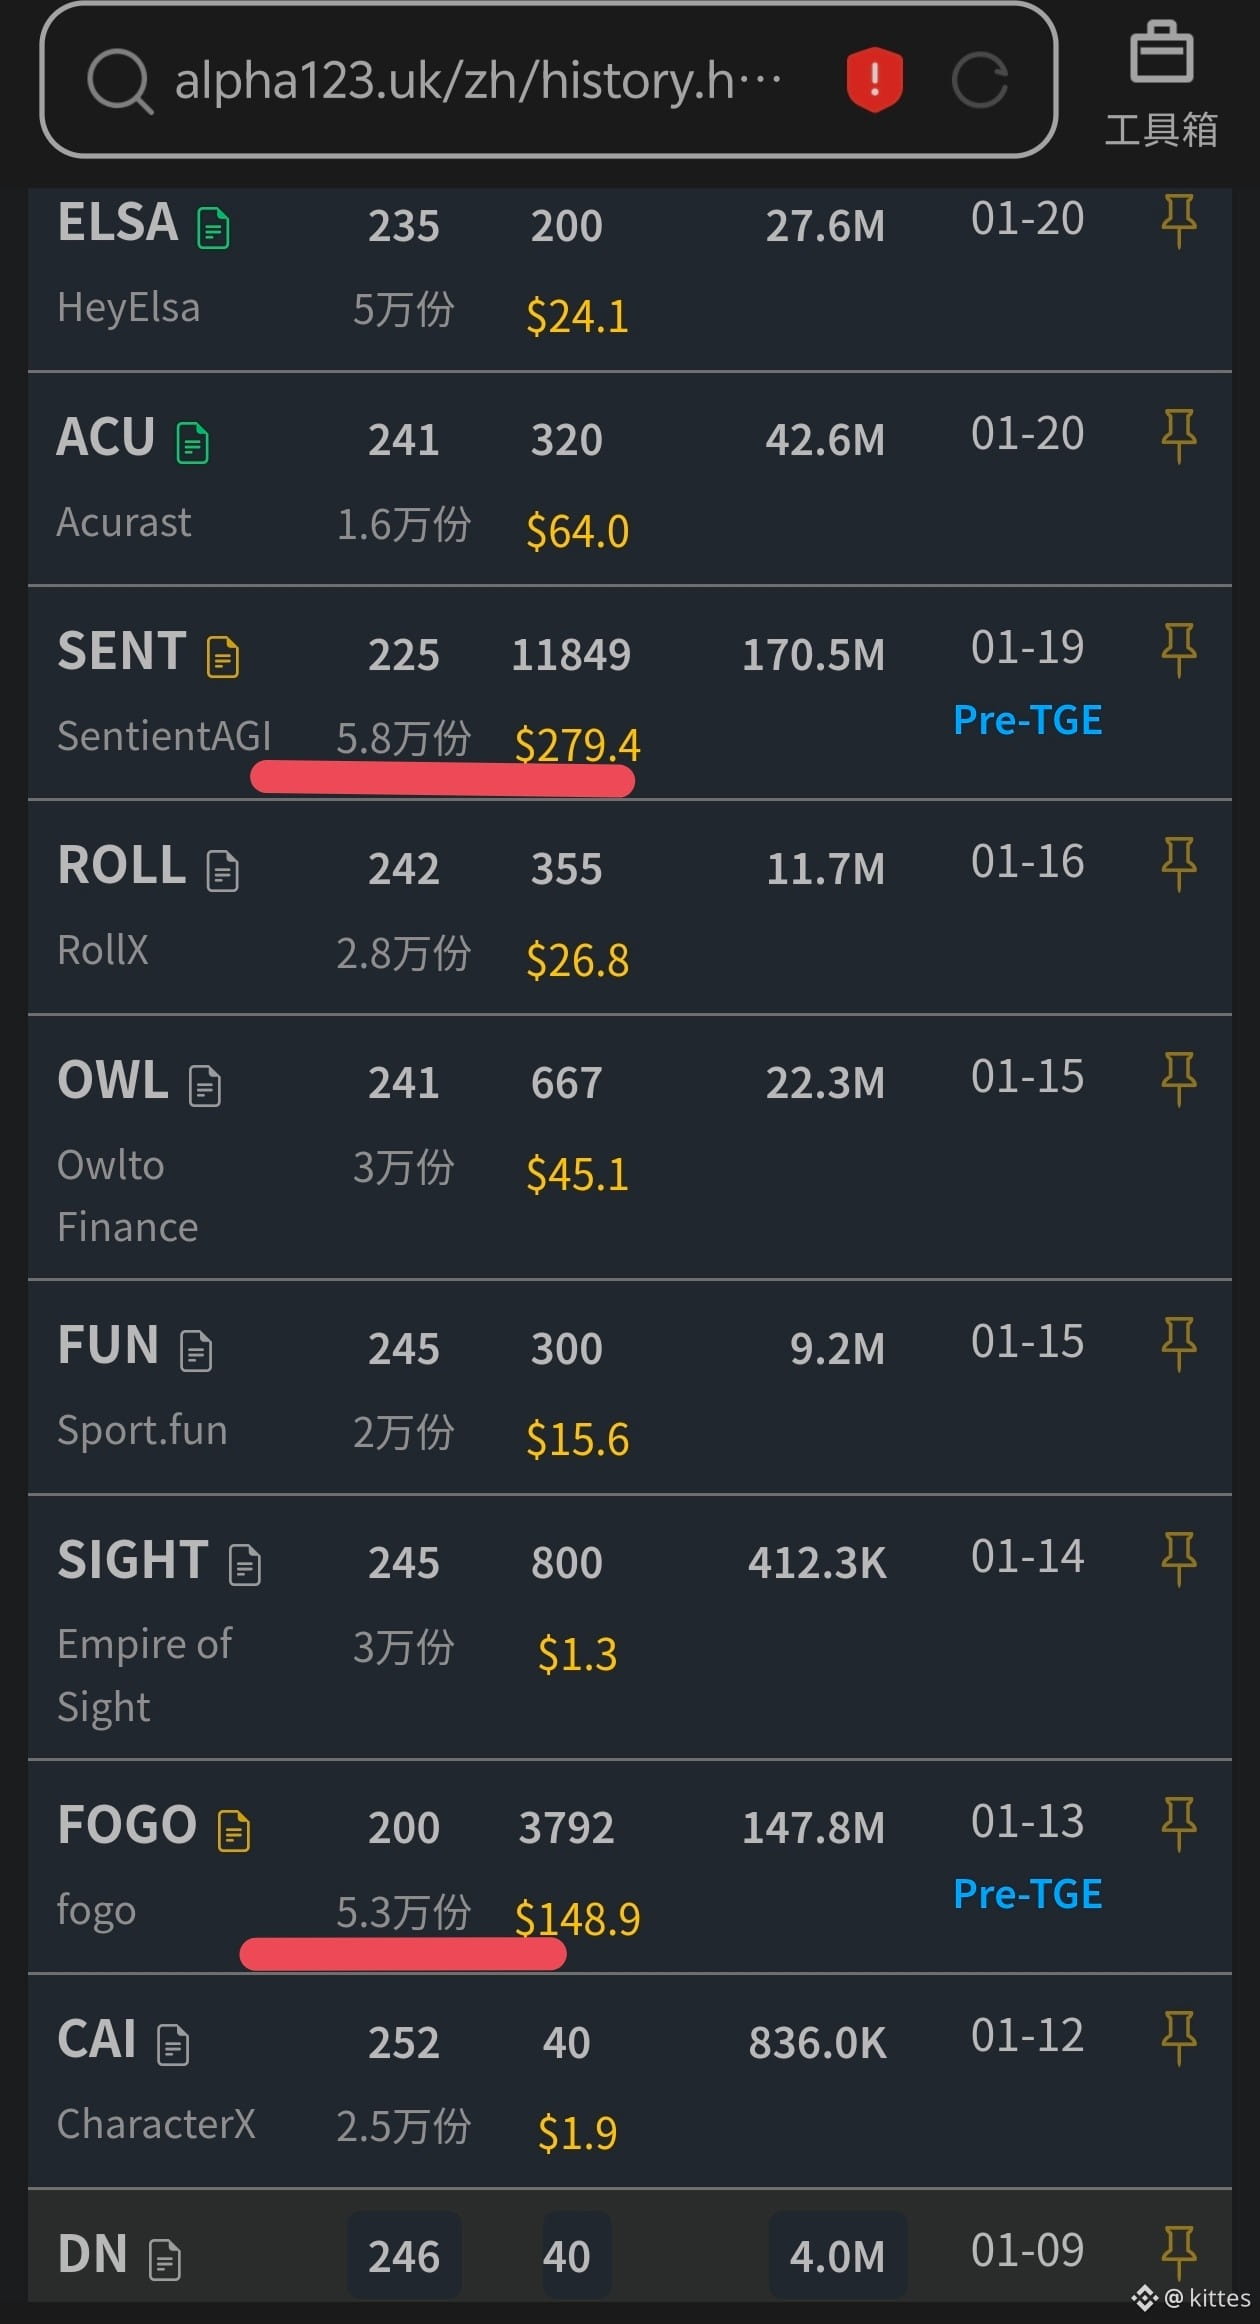Select the FUN Sport.fun token name
This screenshot has width=1260, height=2324.
(x=142, y=1430)
